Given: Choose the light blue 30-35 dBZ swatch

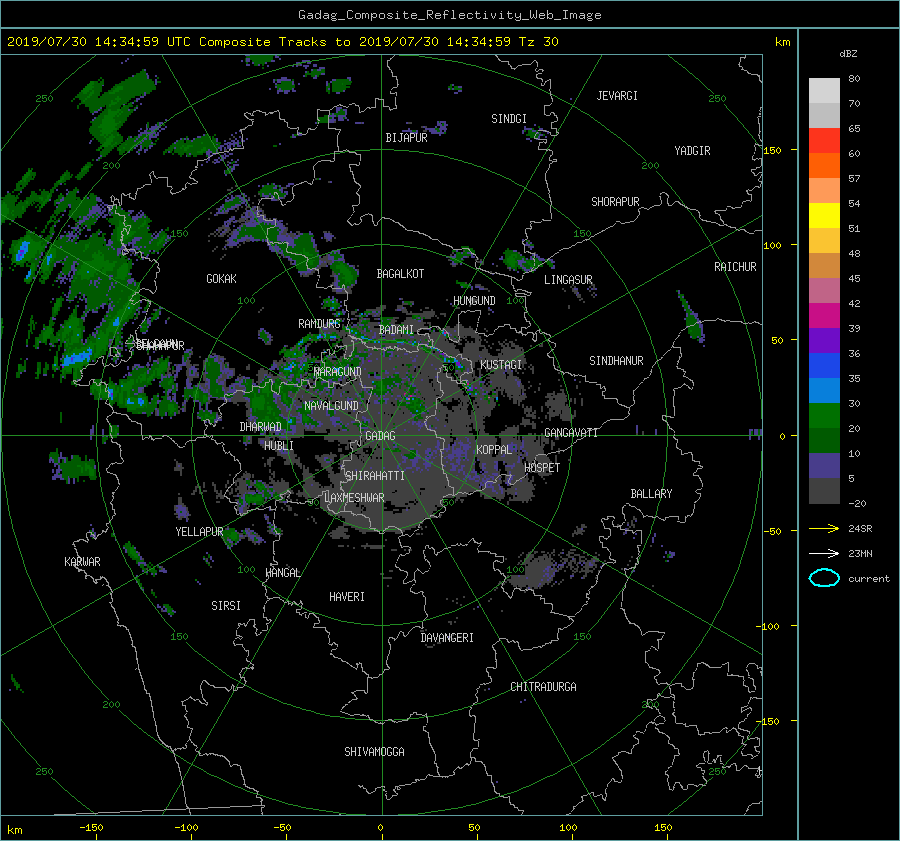Looking at the screenshot, I should coord(824,390).
